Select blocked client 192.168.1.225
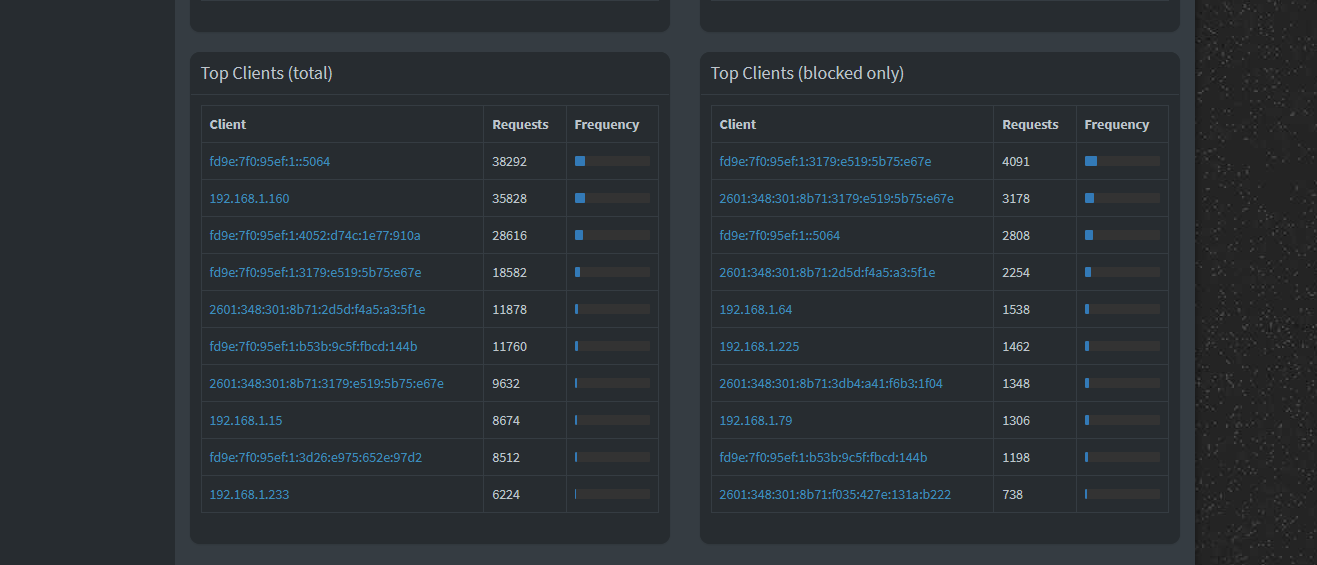Screen dimensions: 1317x565 pyautogui.click(x=759, y=347)
